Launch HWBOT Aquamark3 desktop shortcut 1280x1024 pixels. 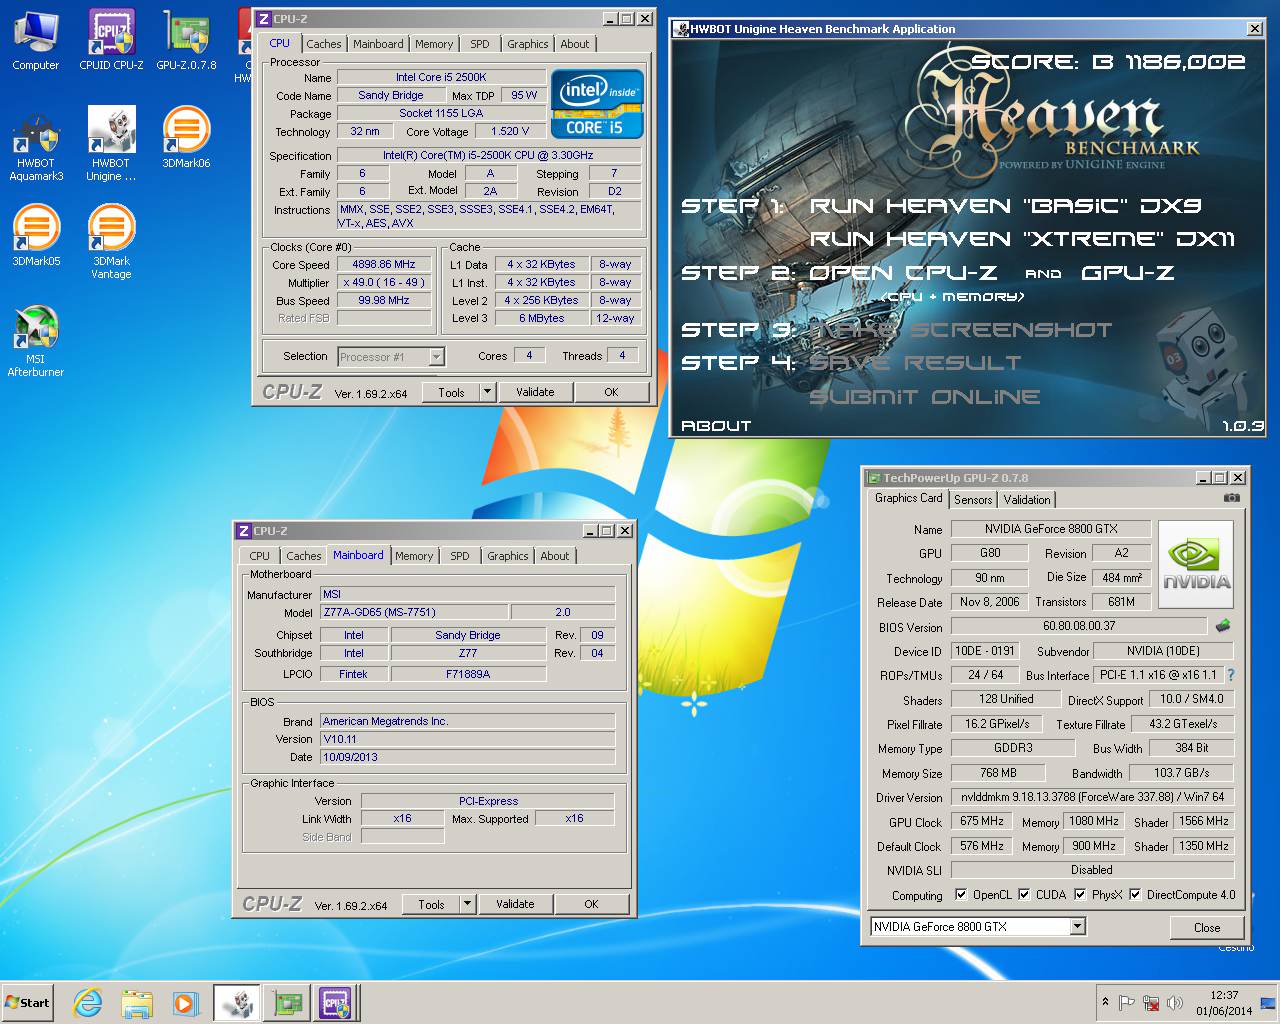(x=35, y=145)
